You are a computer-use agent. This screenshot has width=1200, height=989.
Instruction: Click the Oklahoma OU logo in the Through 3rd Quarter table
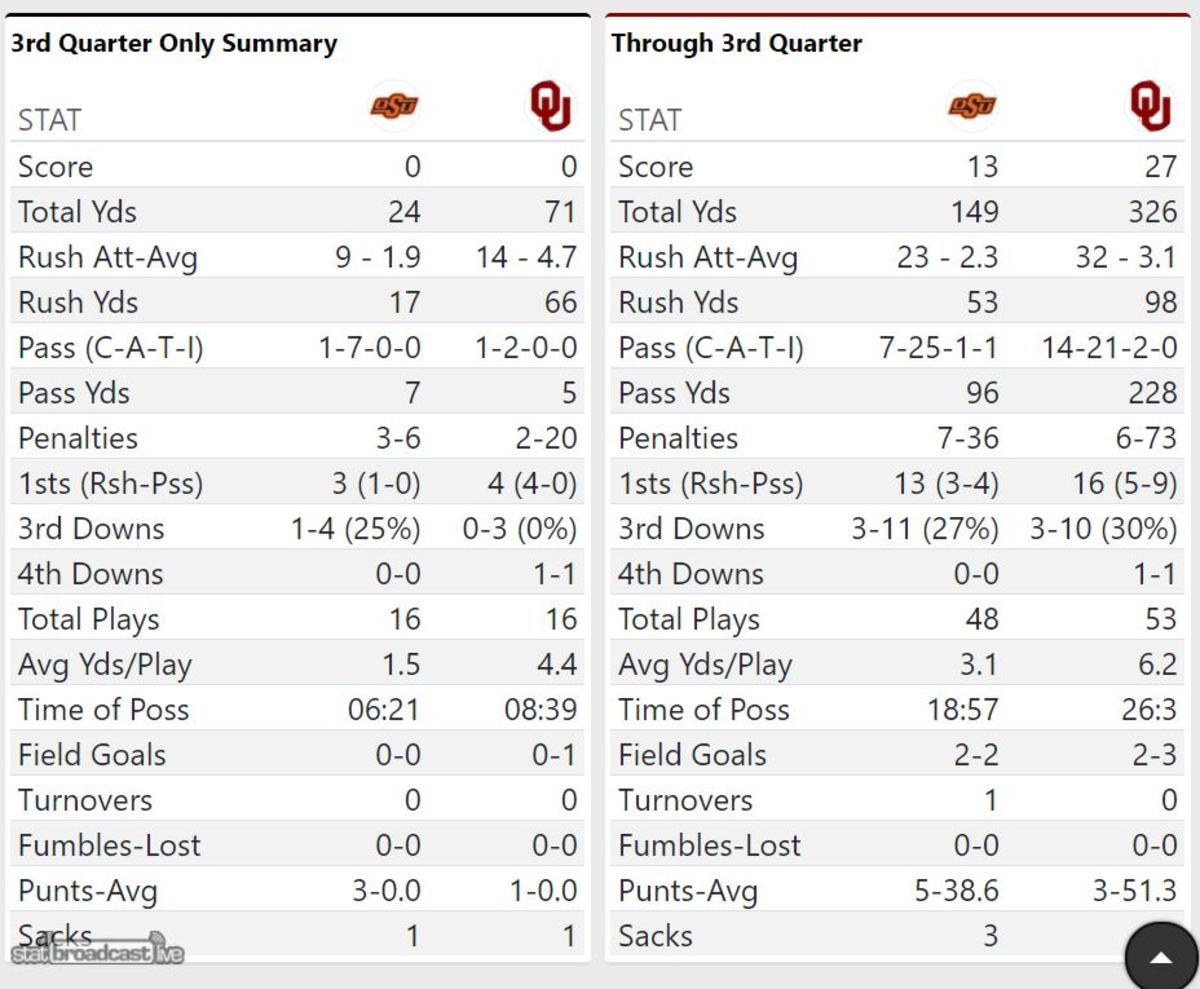(x=1150, y=106)
